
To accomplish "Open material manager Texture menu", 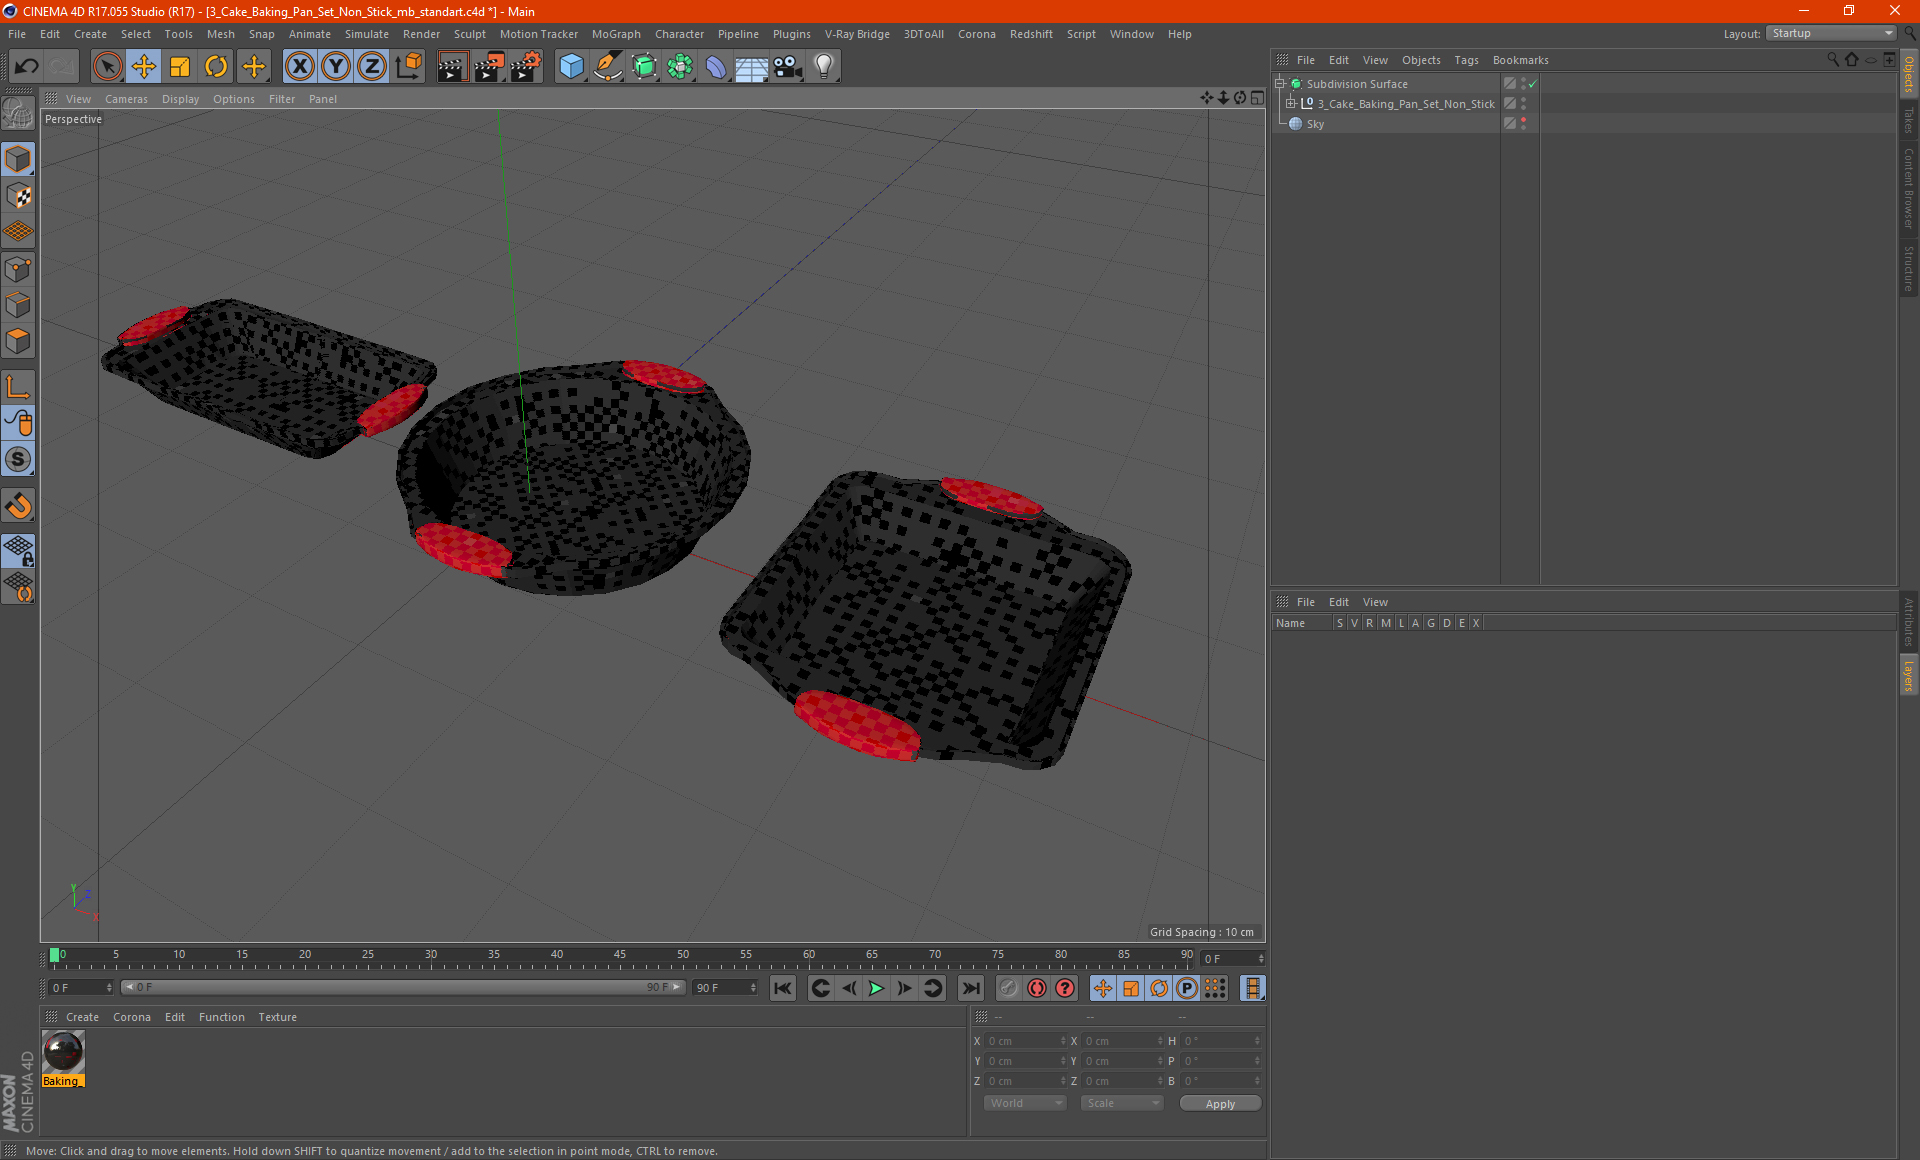I will (x=277, y=1017).
